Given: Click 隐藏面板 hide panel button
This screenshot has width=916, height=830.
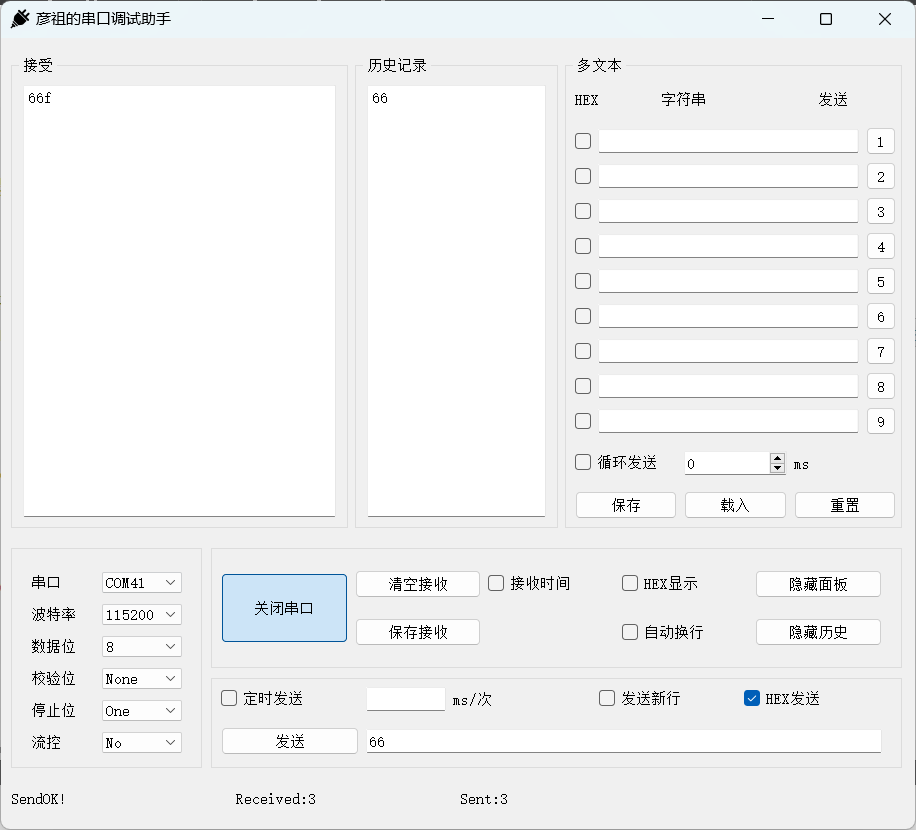Looking at the screenshot, I should coord(818,584).
